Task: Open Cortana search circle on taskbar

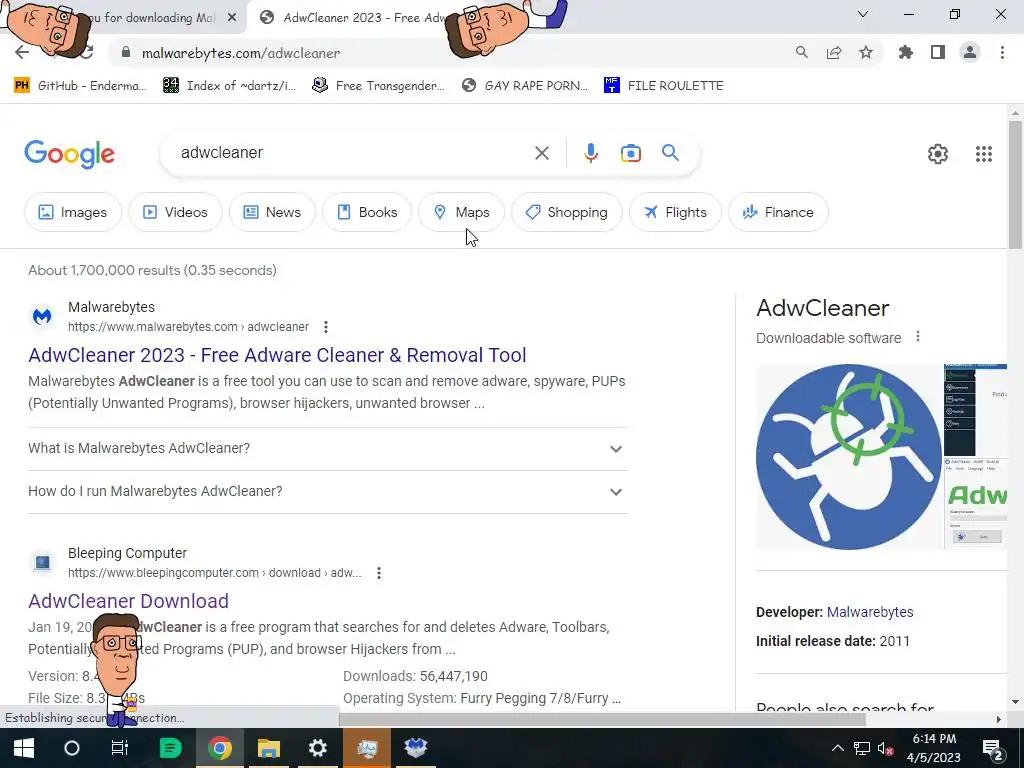Action: [x=72, y=748]
